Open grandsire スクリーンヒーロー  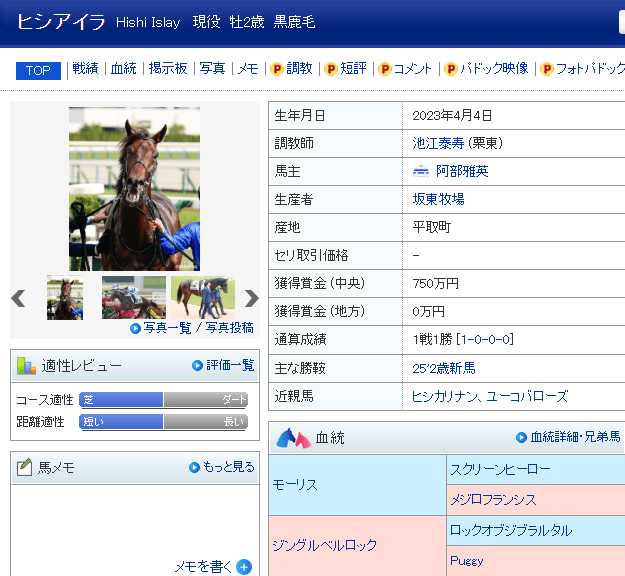pos(500,470)
